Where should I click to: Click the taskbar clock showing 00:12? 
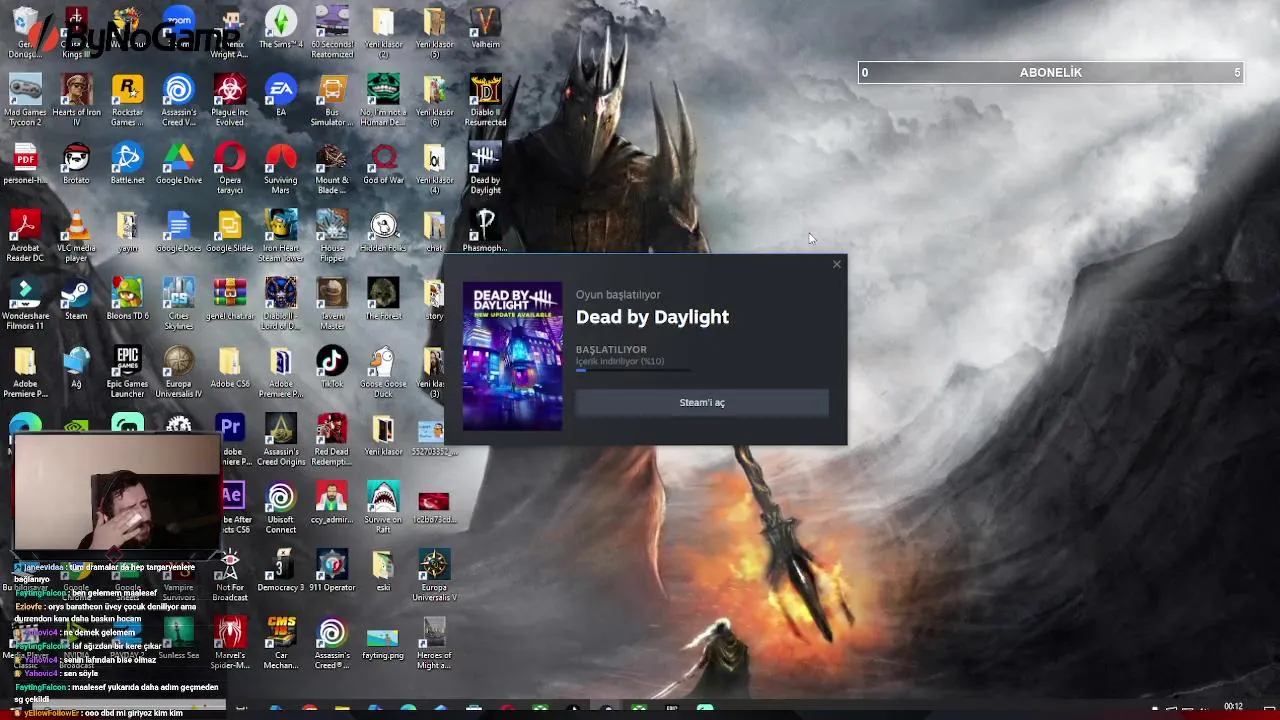[1233, 707]
